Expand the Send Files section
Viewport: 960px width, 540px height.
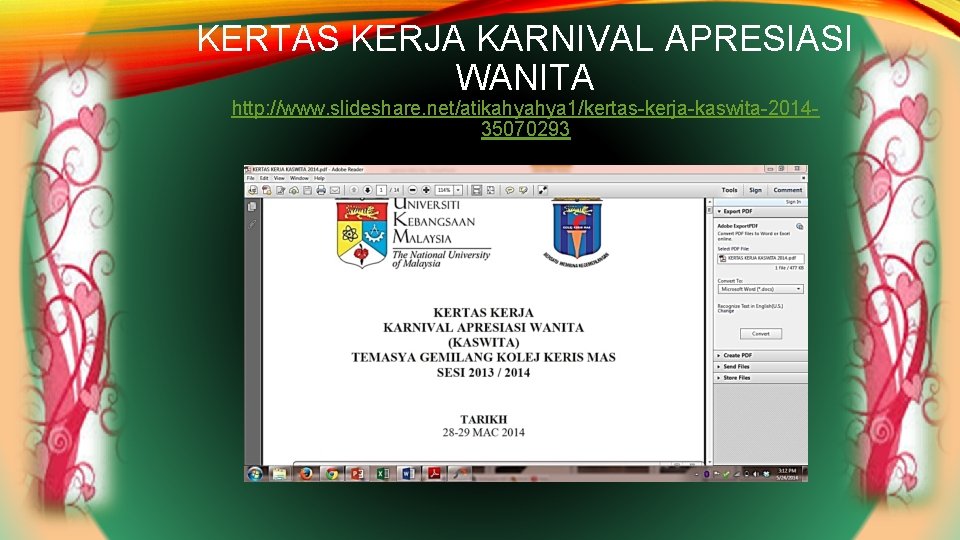pos(760,366)
